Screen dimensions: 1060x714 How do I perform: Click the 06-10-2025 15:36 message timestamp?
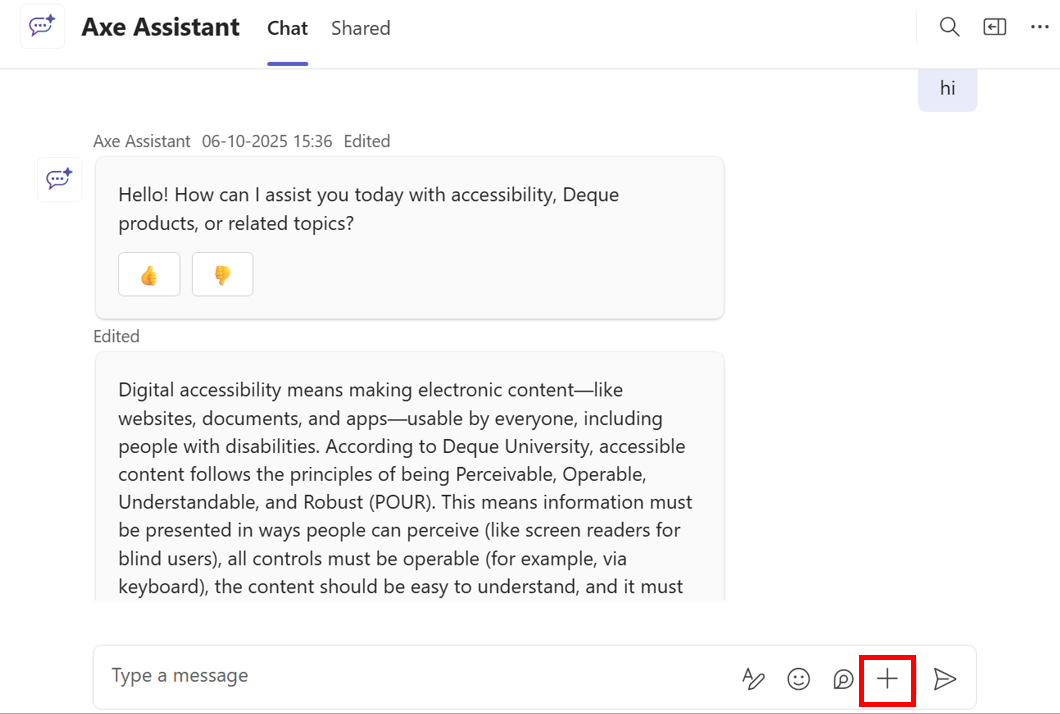pyautogui.click(x=267, y=141)
